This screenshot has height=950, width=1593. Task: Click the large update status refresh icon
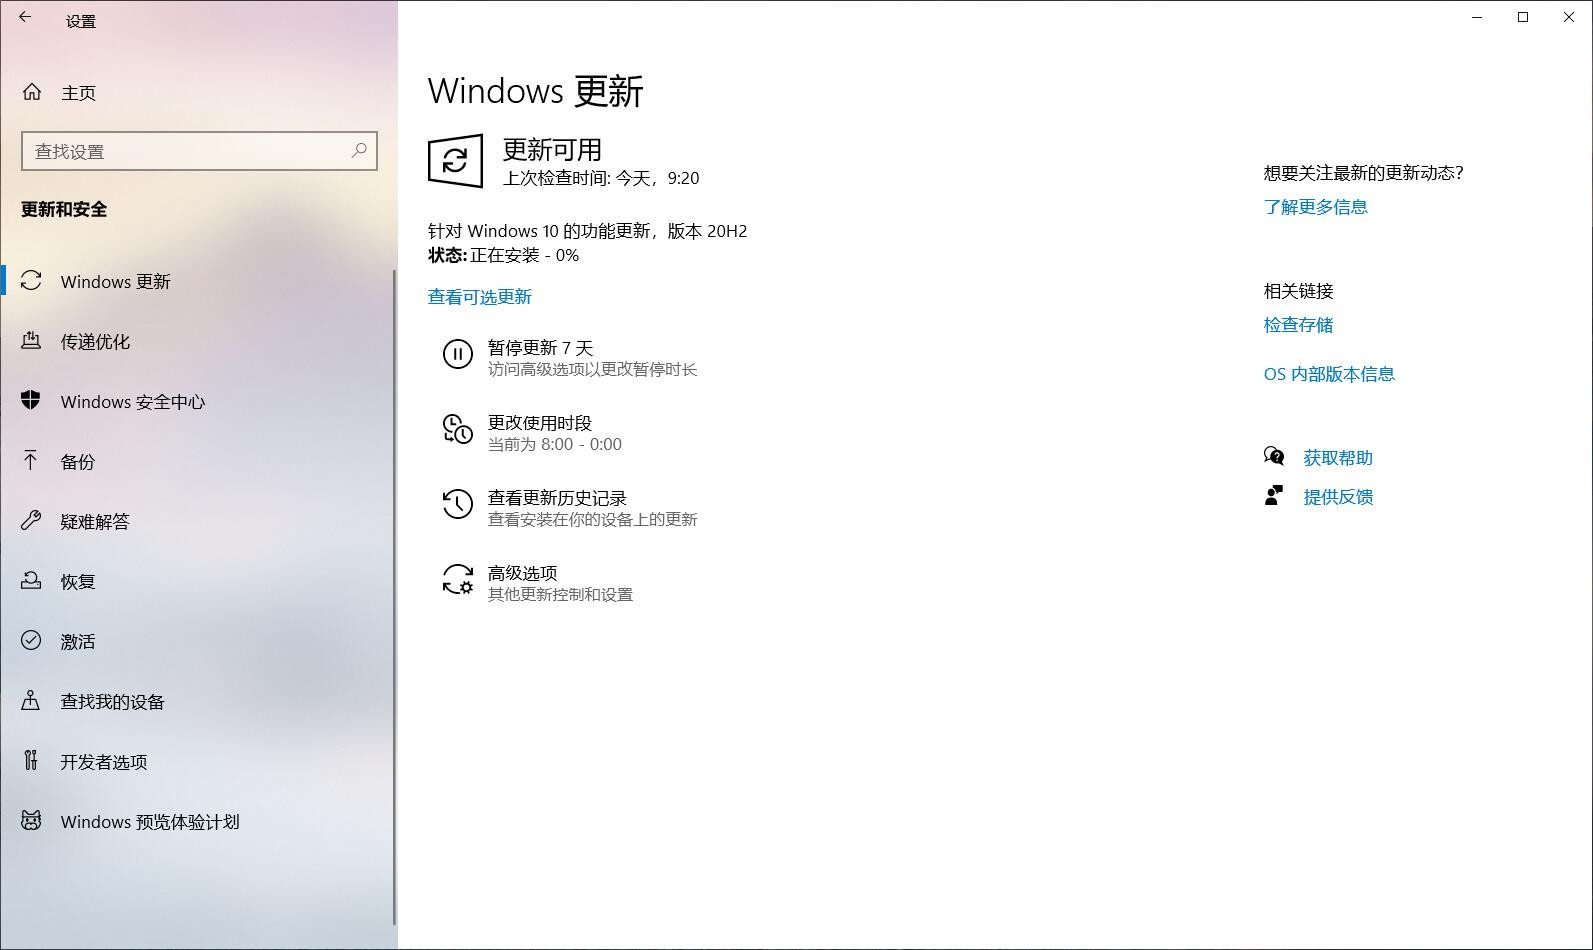tap(455, 160)
